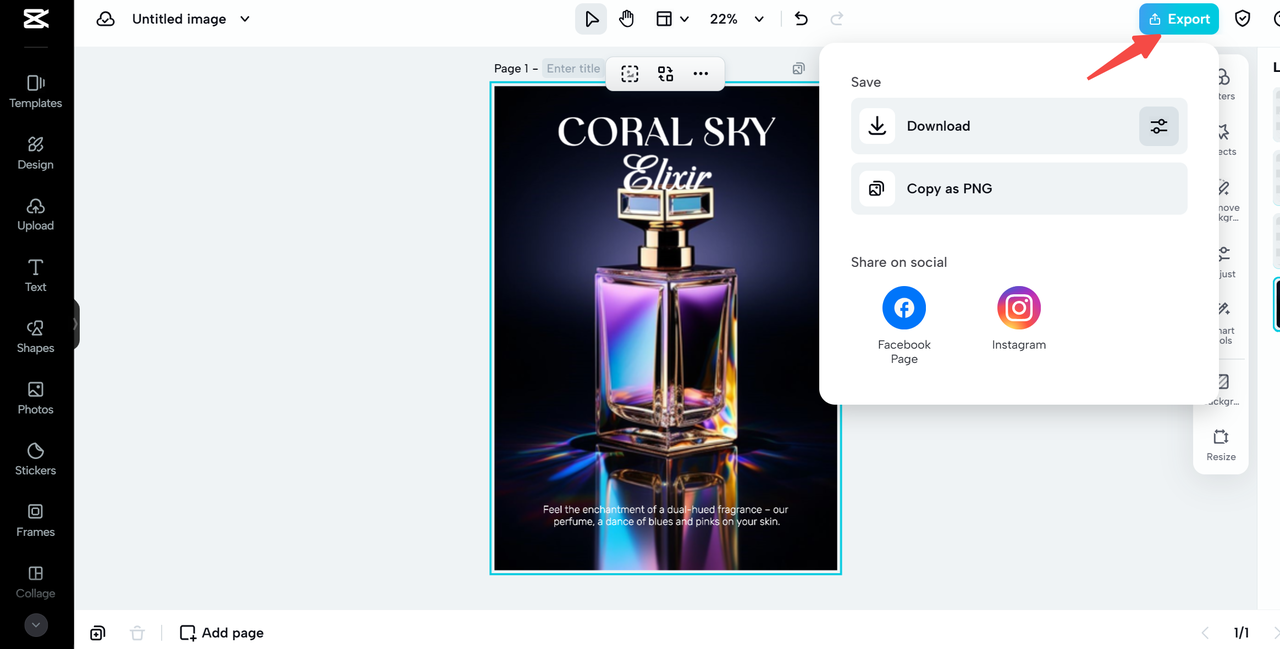Image resolution: width=1280 pixels, height=649 pixels.
Task: Open the shield privacy icon
Action: pos(1243,19)
